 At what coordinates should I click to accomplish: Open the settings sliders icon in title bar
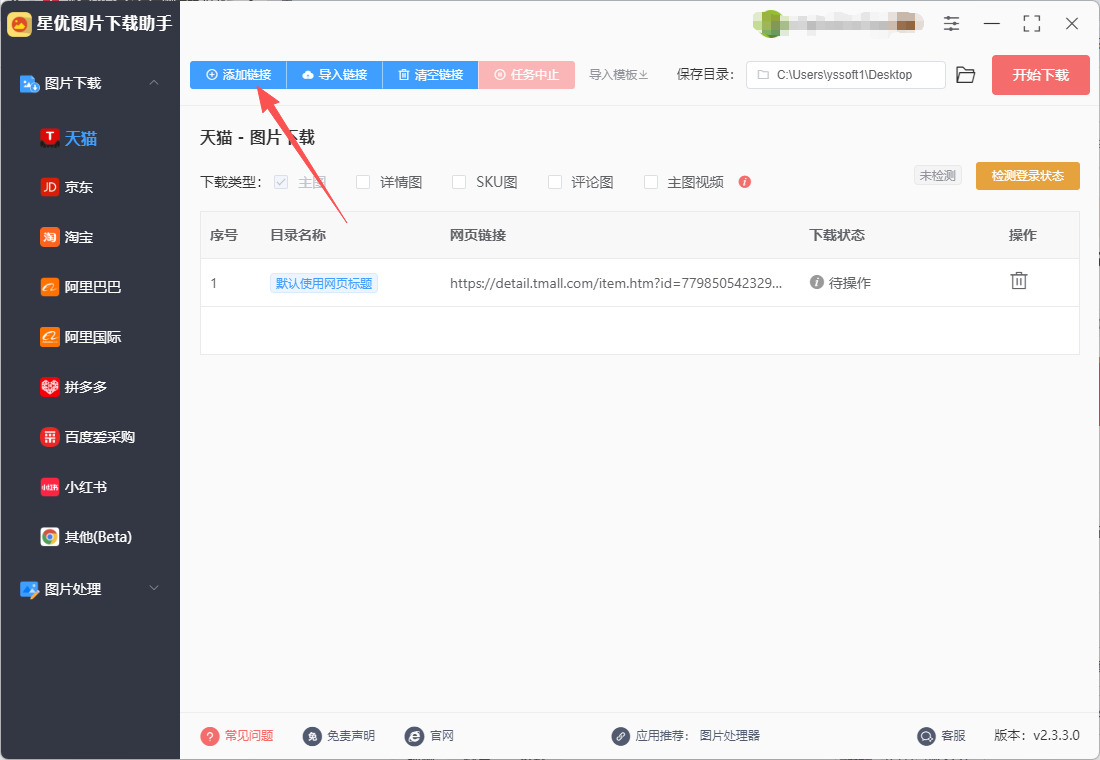coord(951,24)
